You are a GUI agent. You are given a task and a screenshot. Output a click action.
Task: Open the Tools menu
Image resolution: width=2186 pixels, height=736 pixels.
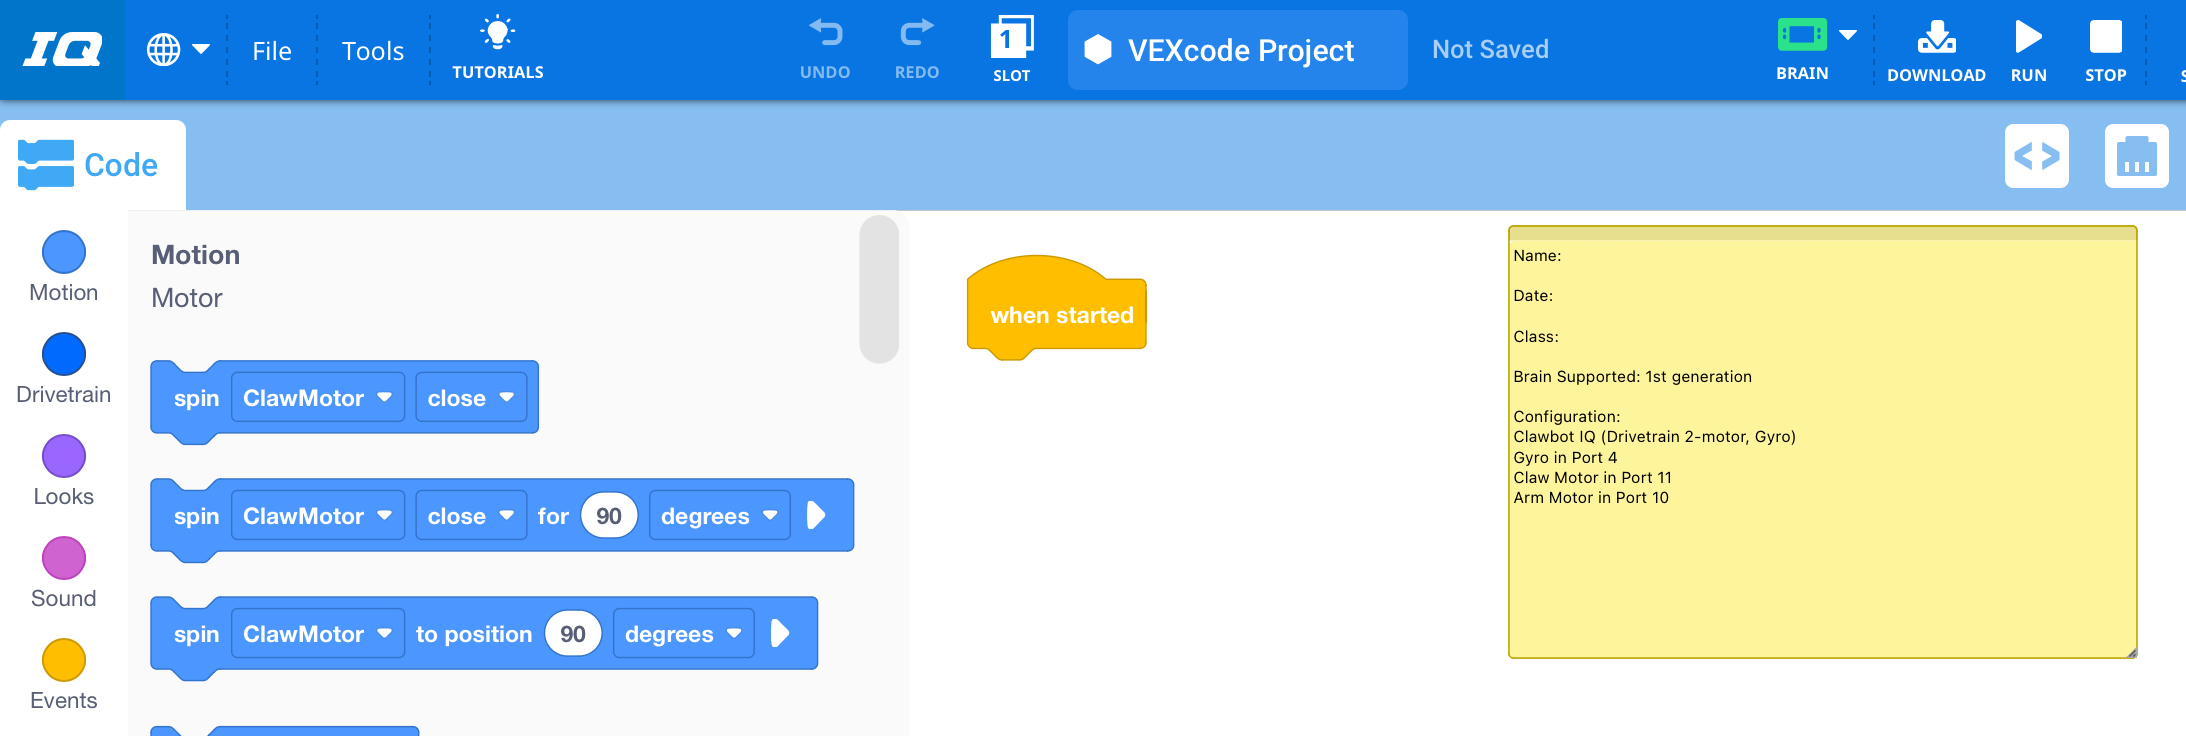click(372, 51)
